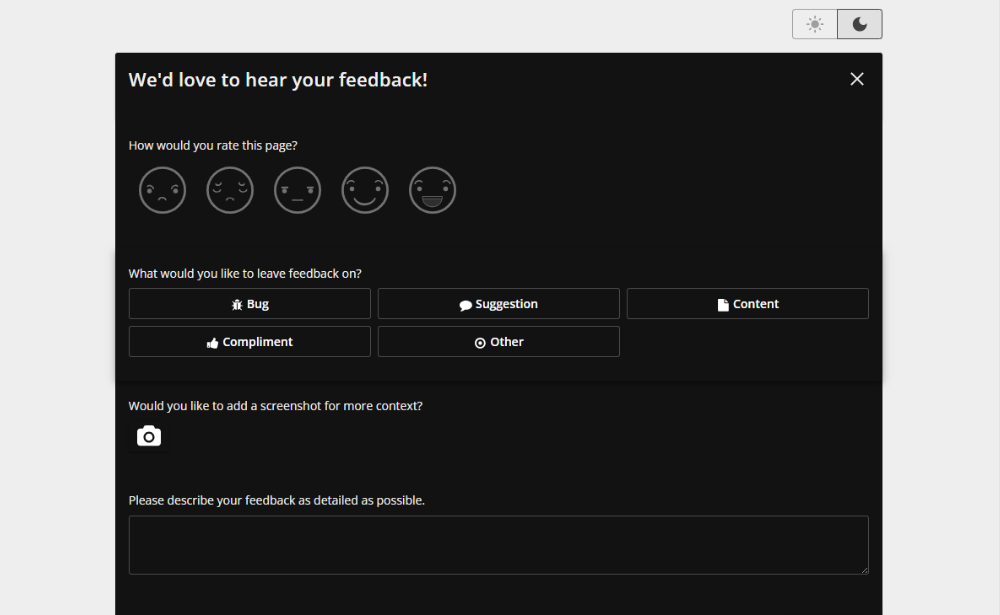Open the camera screenshot capture tool
This screenshot has width=1000, height=615.
[148, 436]
